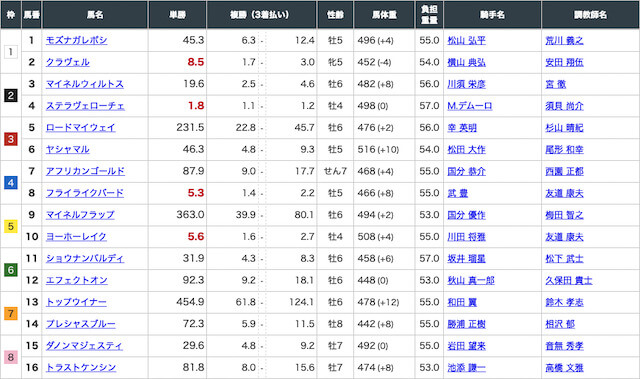640x379 pixels.
Task: Open horse link マイネルフラップ
Action: click(x=80, y=215)
